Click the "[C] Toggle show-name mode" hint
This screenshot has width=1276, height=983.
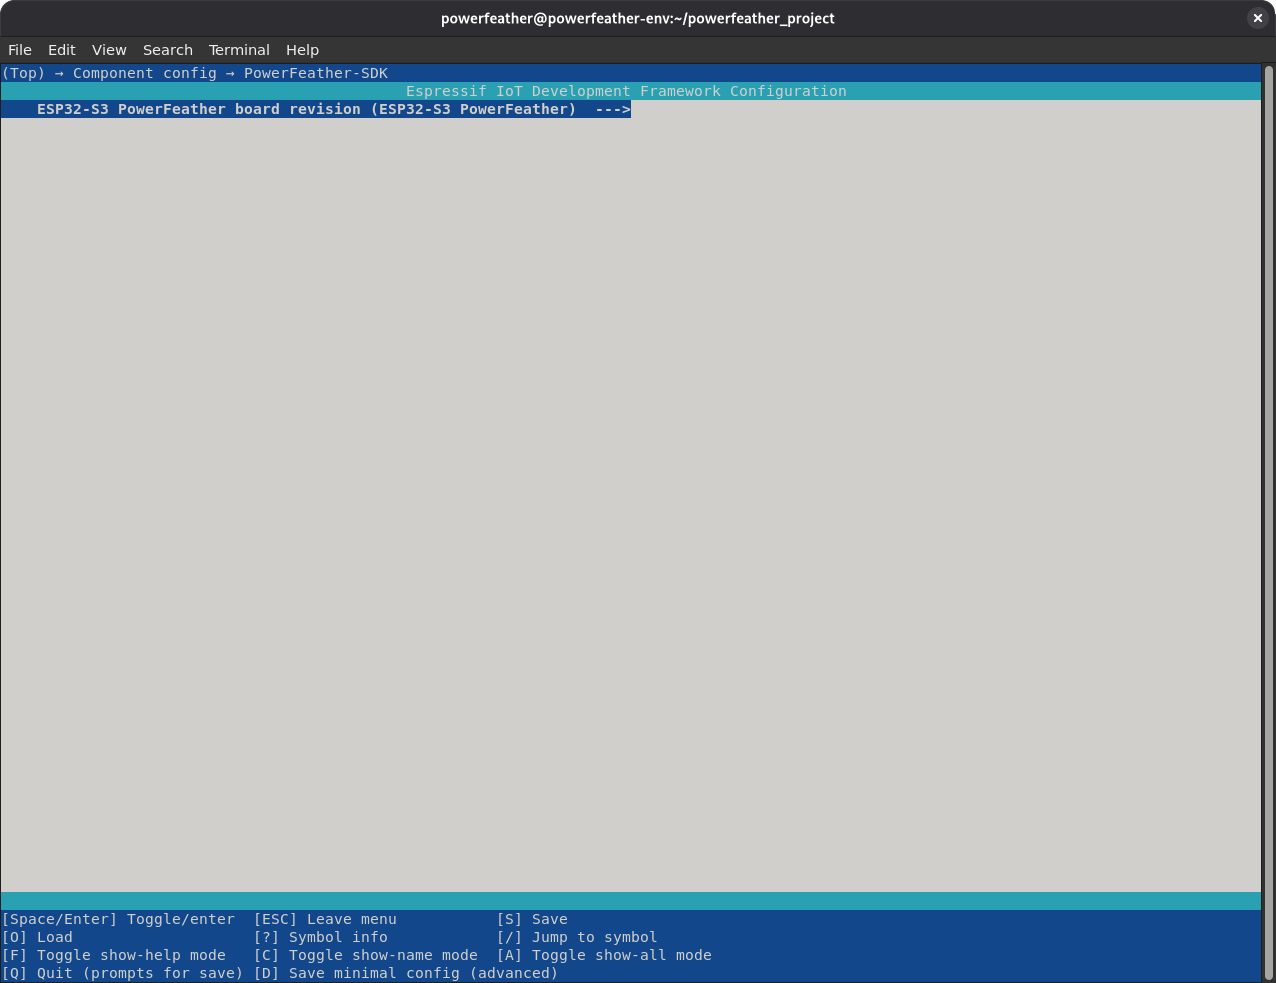click(x=366, y=955)
